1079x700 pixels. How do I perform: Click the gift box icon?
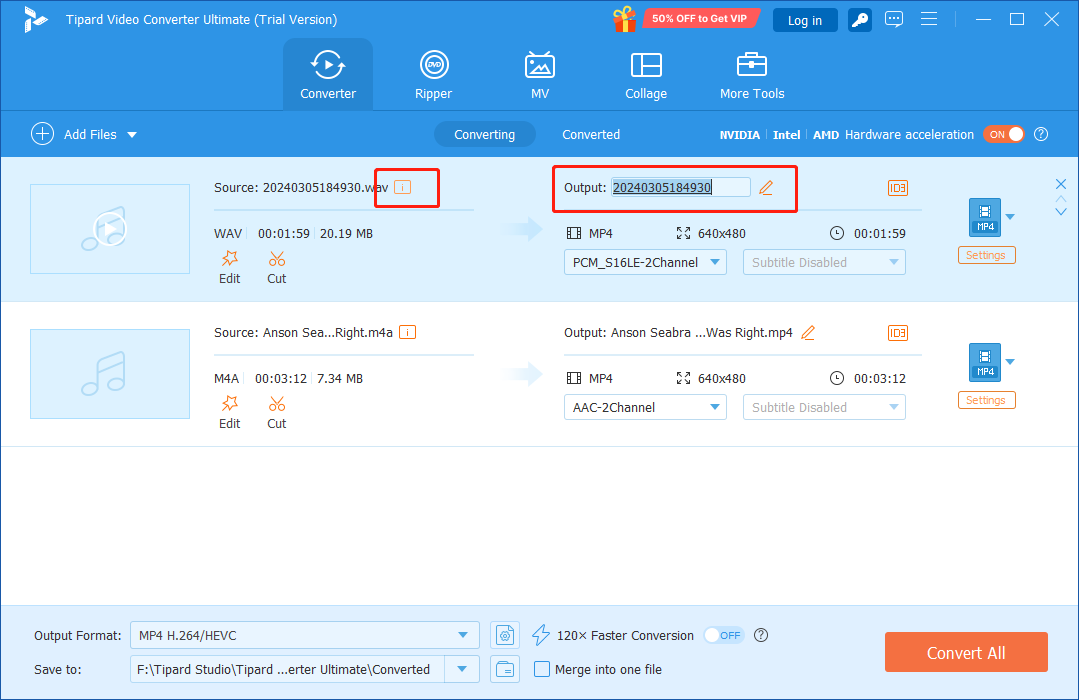[625, 19]
